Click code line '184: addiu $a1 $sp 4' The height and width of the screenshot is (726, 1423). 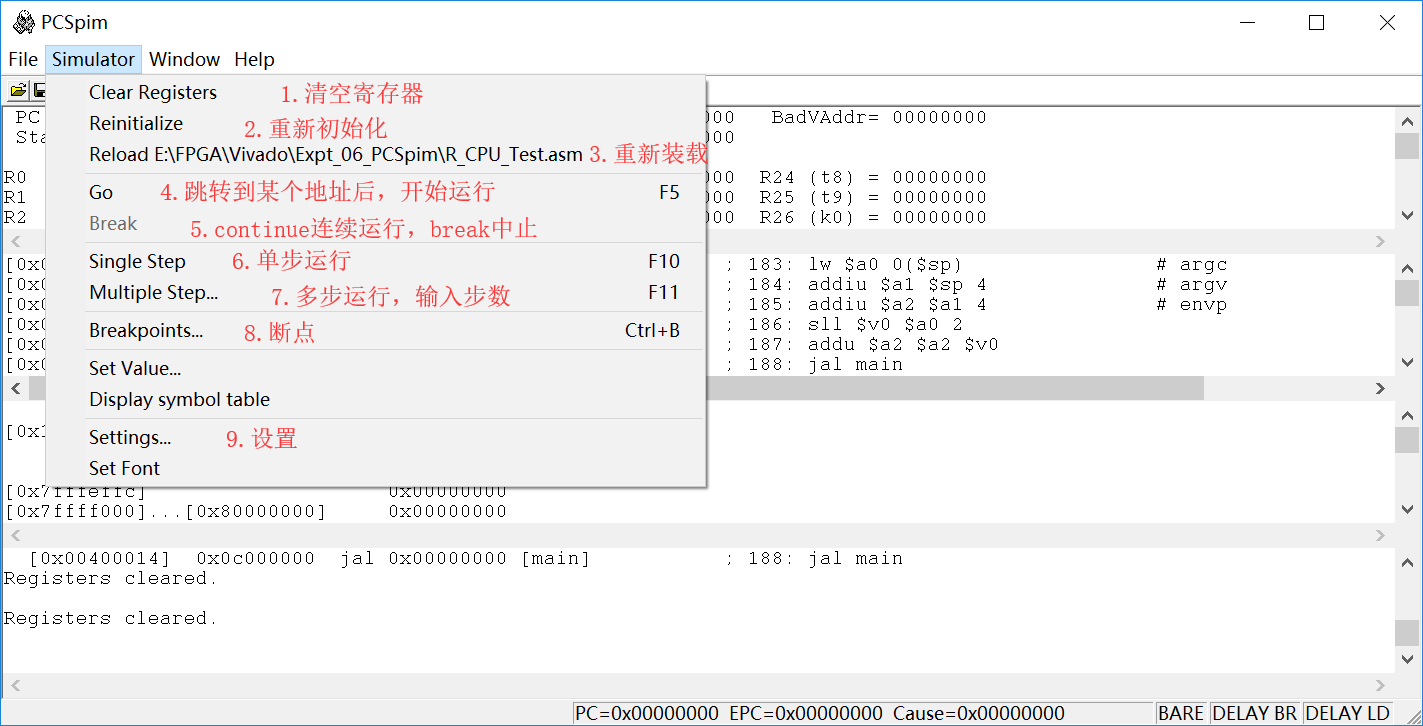click(x=867, y=285)
